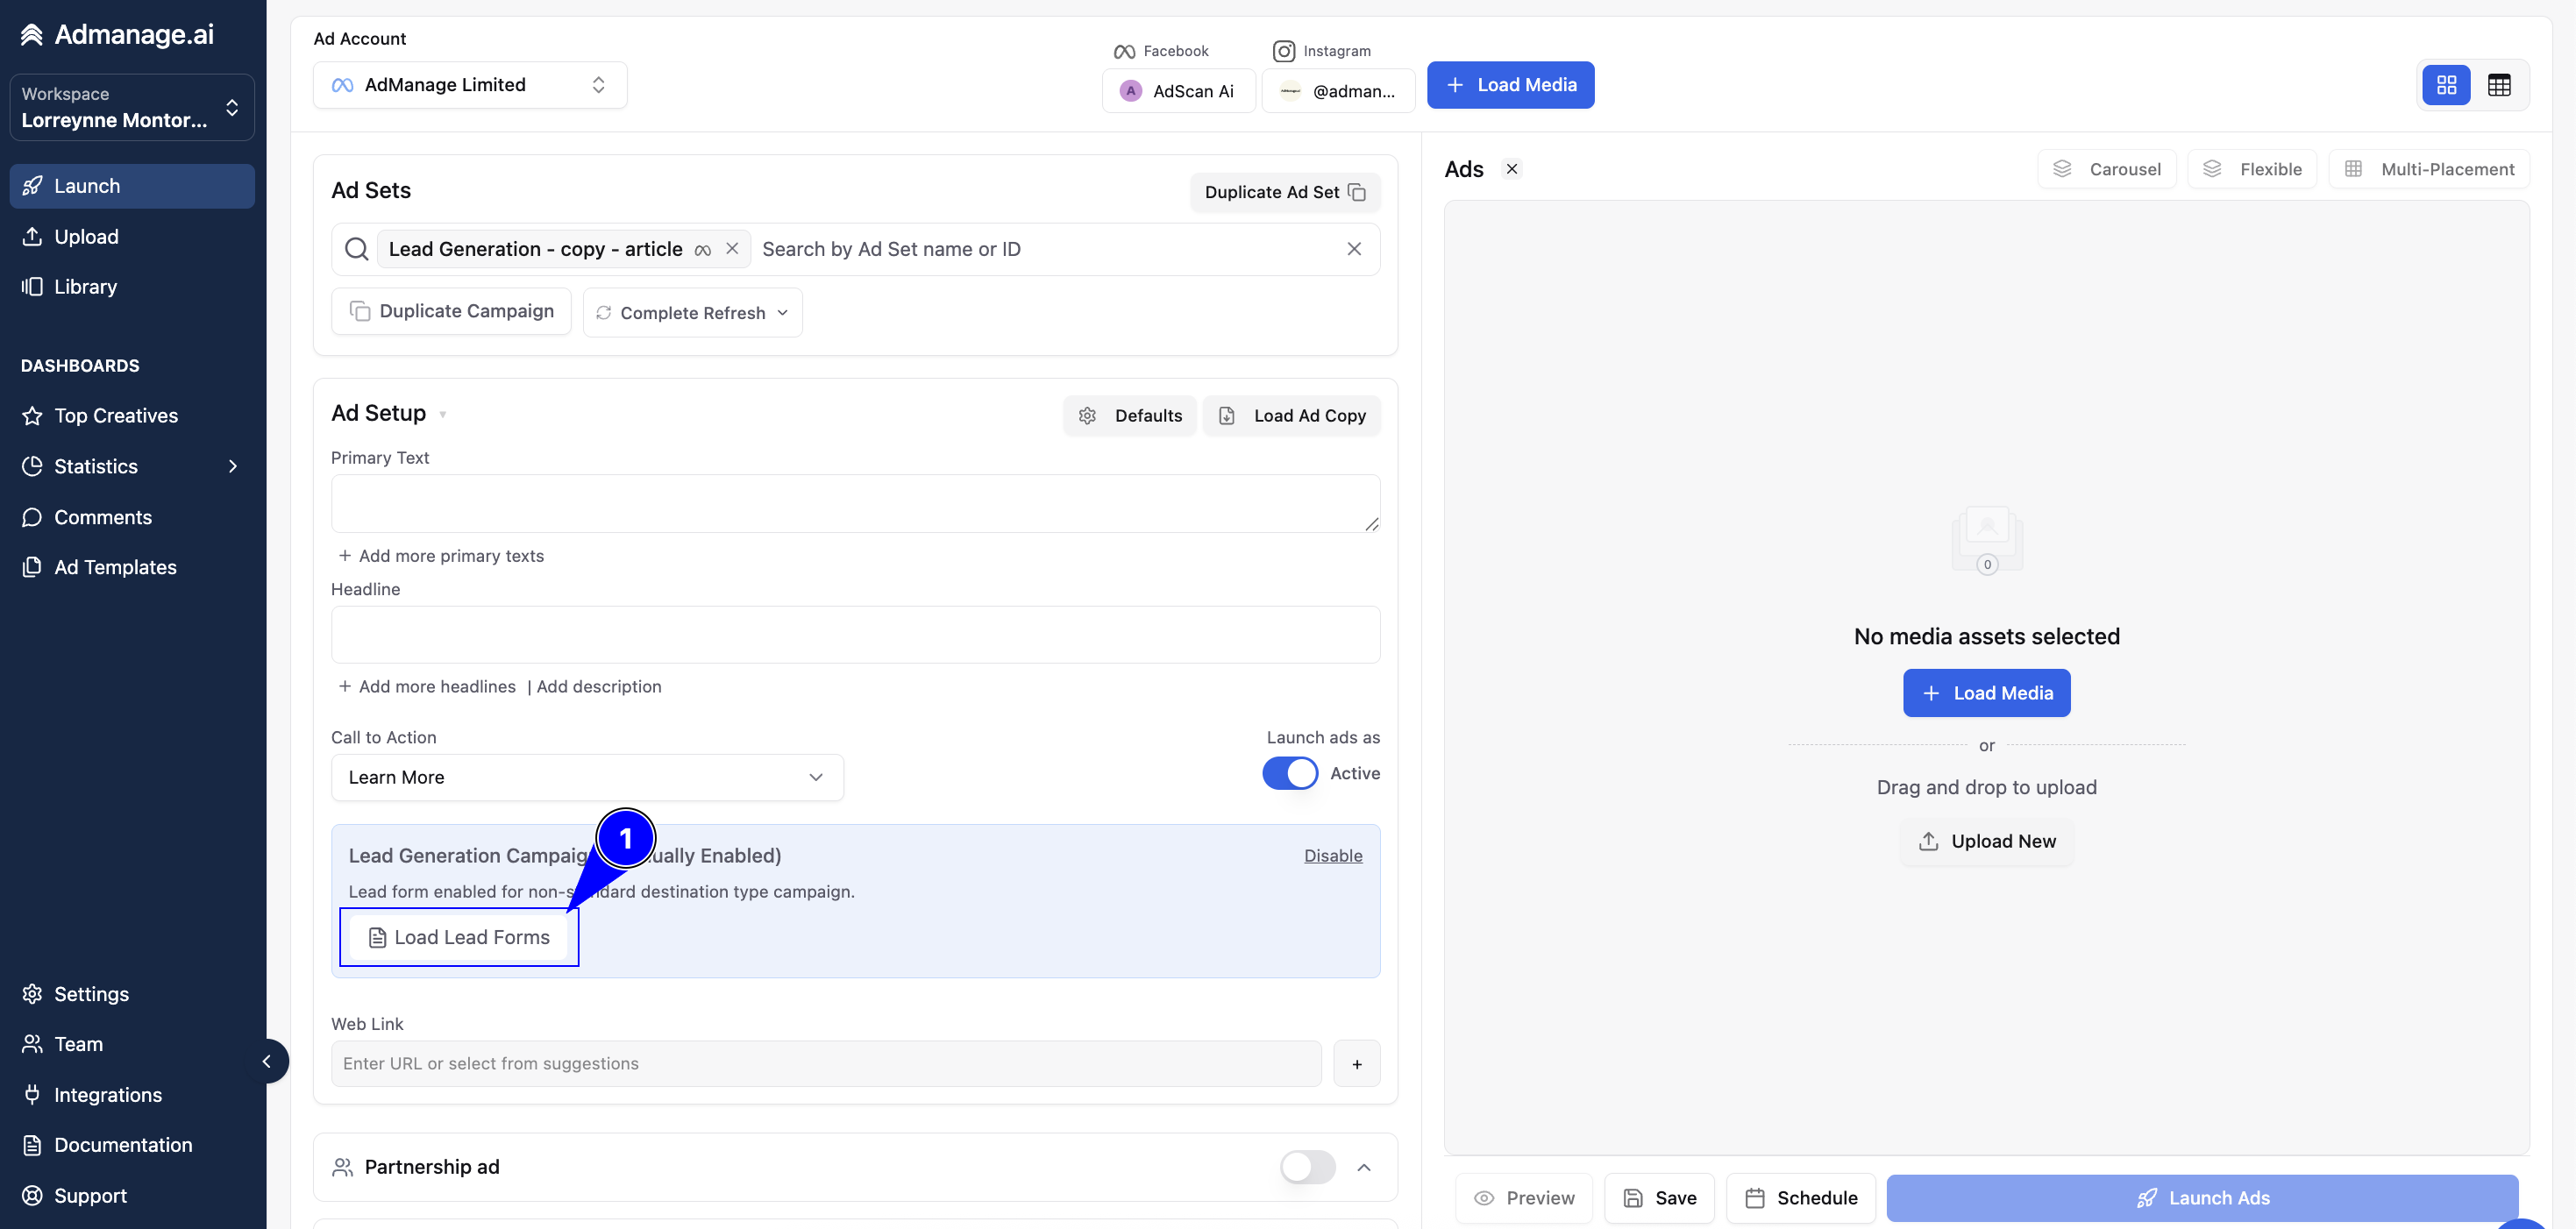Click the Disable link
This screenshot has height=1229, width=2576.
click(1333, 856)
